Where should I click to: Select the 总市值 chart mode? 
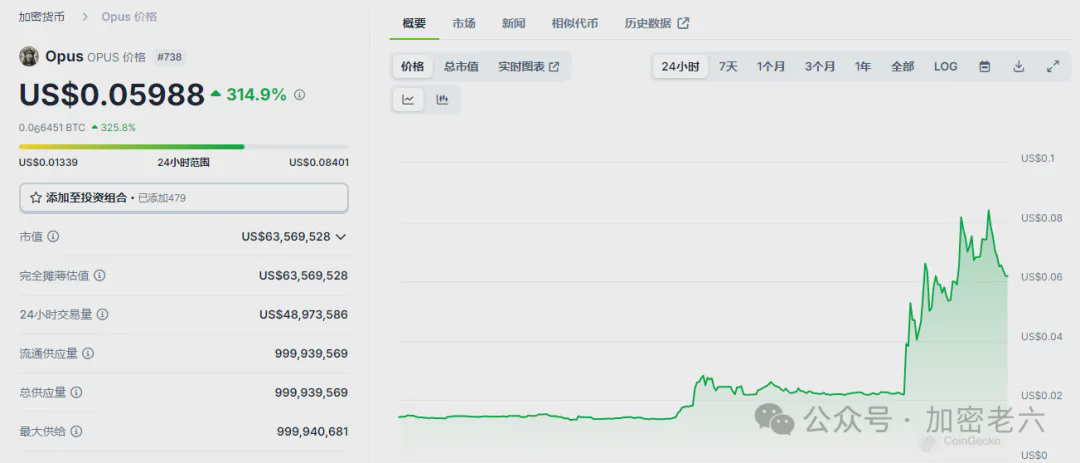click(x=461, y=67)
